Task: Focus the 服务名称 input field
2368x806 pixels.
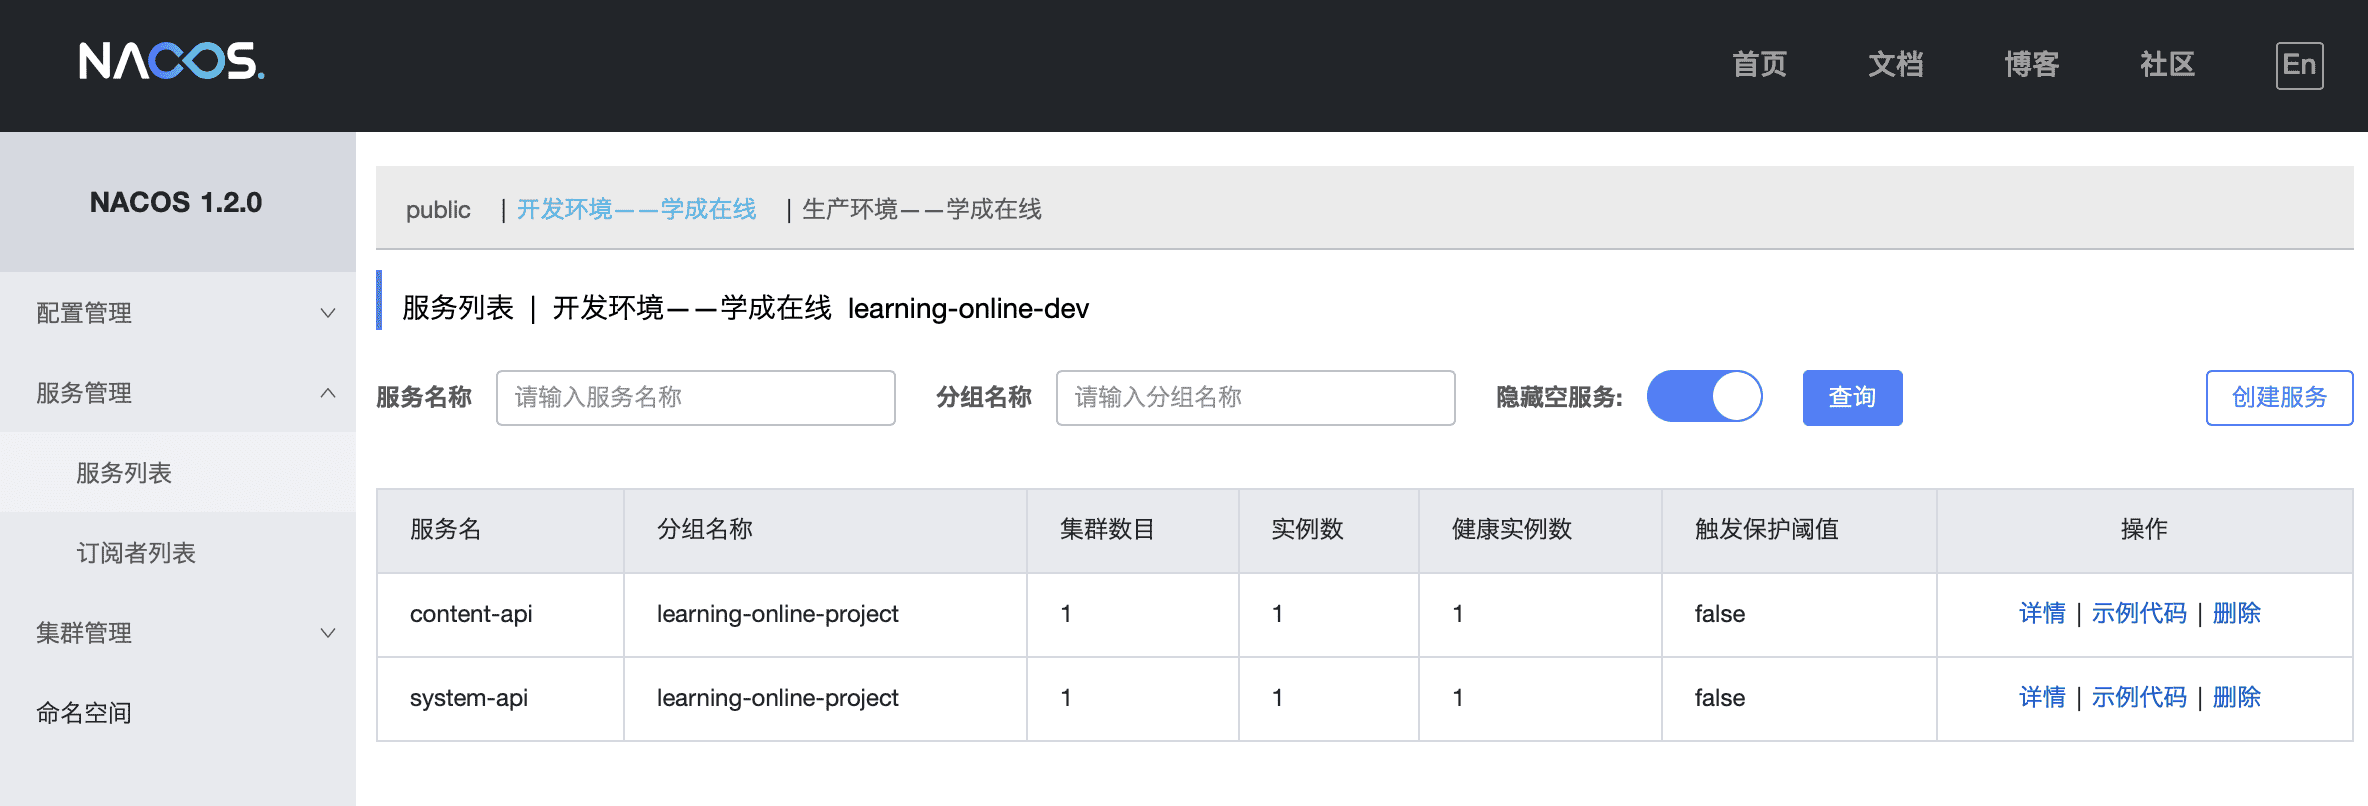Action: (x=696, y=398)
